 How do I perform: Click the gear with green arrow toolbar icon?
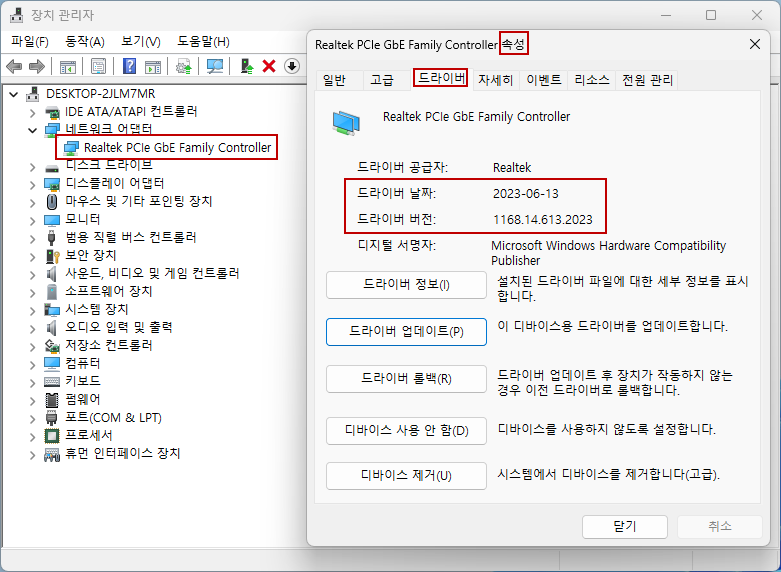(x=184, y=66)
